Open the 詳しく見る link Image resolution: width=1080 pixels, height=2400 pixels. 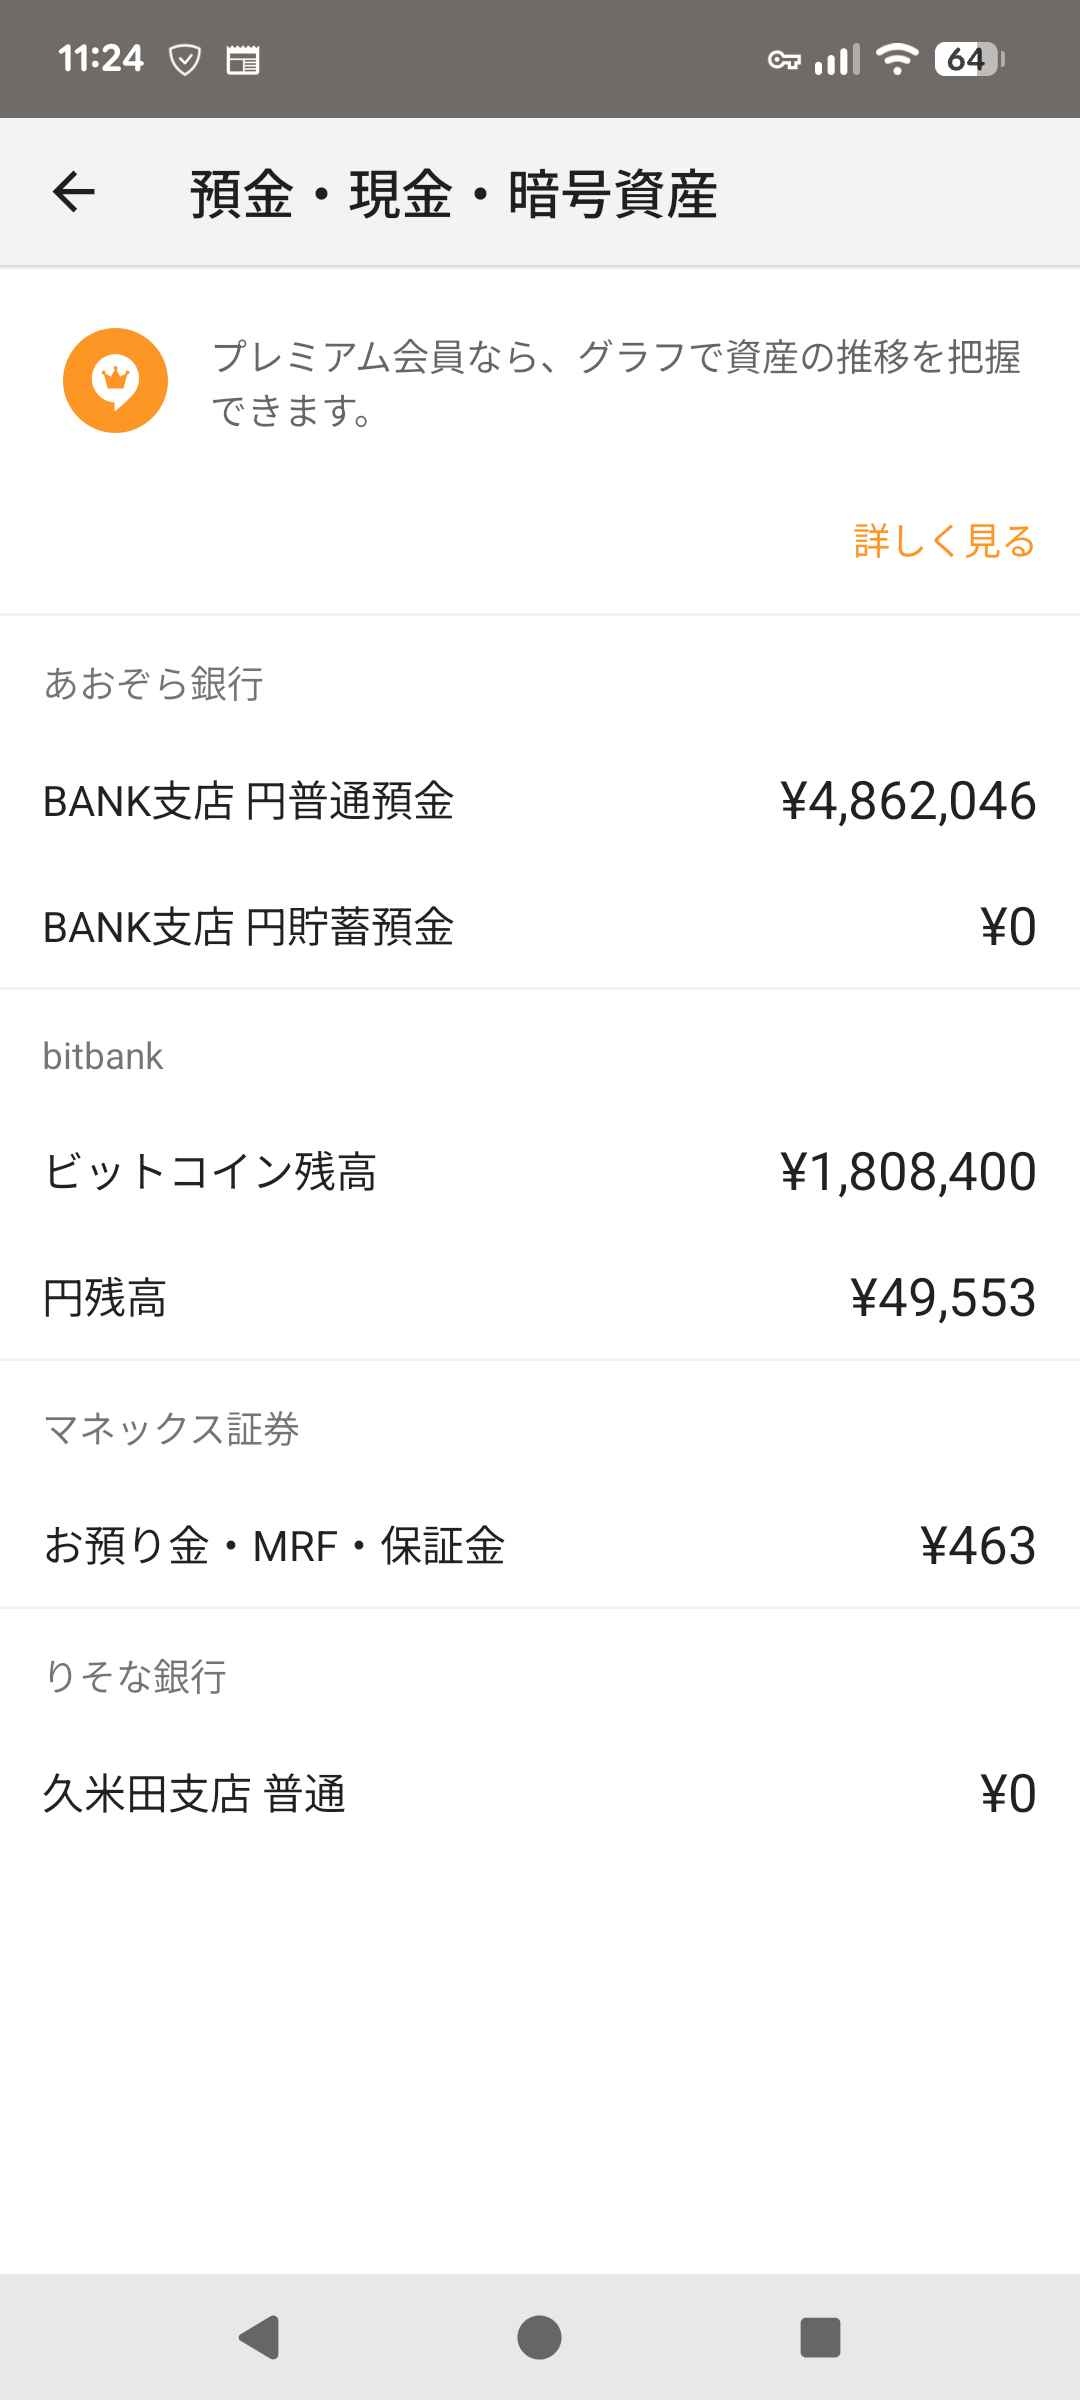coord(944,541)
